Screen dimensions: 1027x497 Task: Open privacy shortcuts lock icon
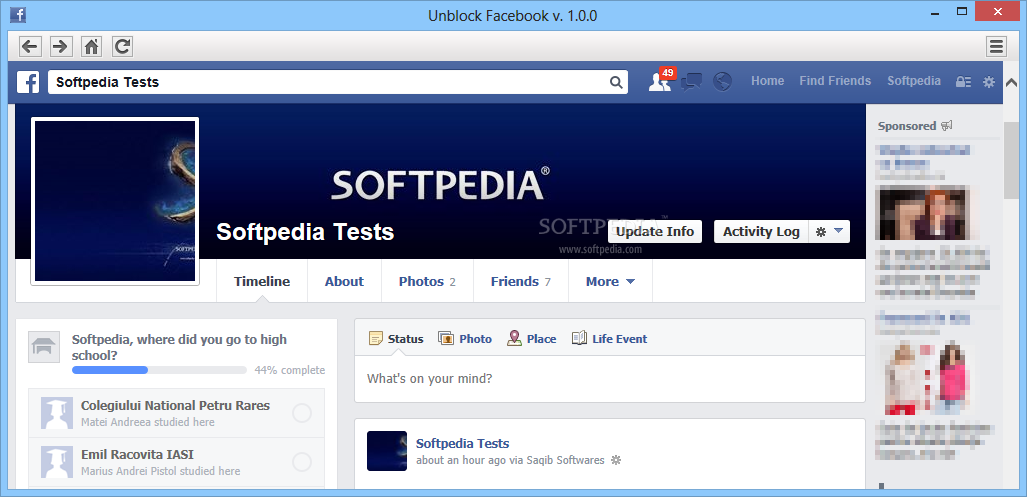963,82
